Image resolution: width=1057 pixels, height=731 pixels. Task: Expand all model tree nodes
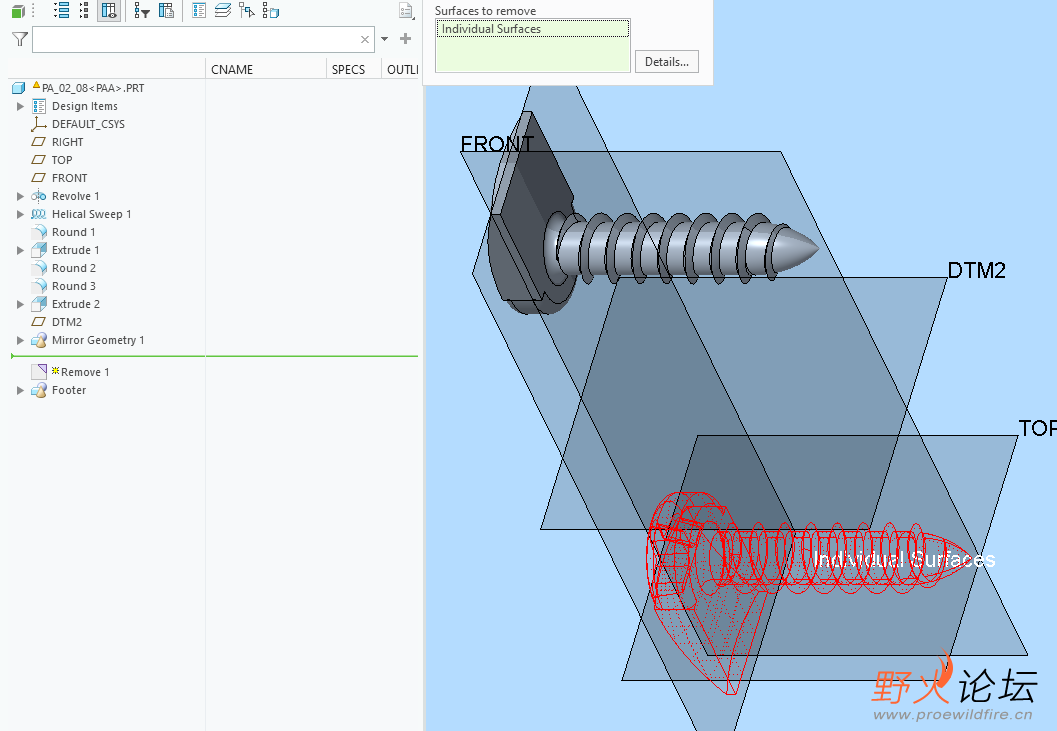(x=62, y=10)
